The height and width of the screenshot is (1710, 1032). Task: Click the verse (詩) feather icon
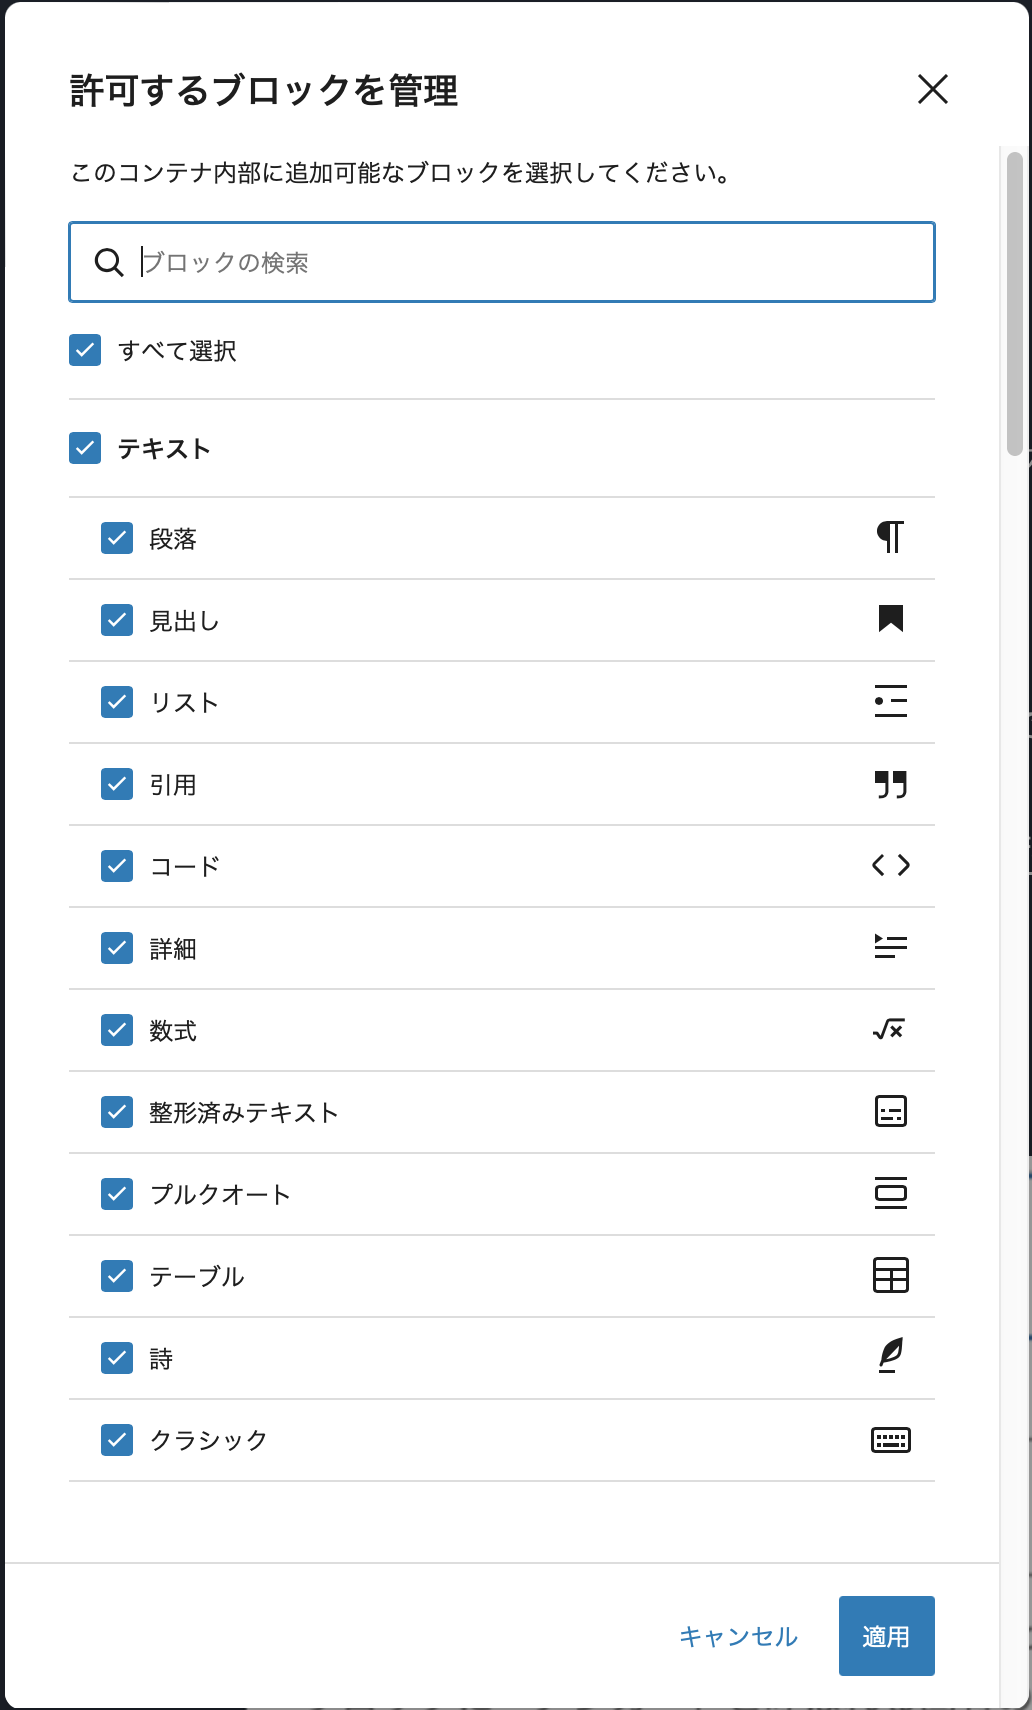[890, 1357]
